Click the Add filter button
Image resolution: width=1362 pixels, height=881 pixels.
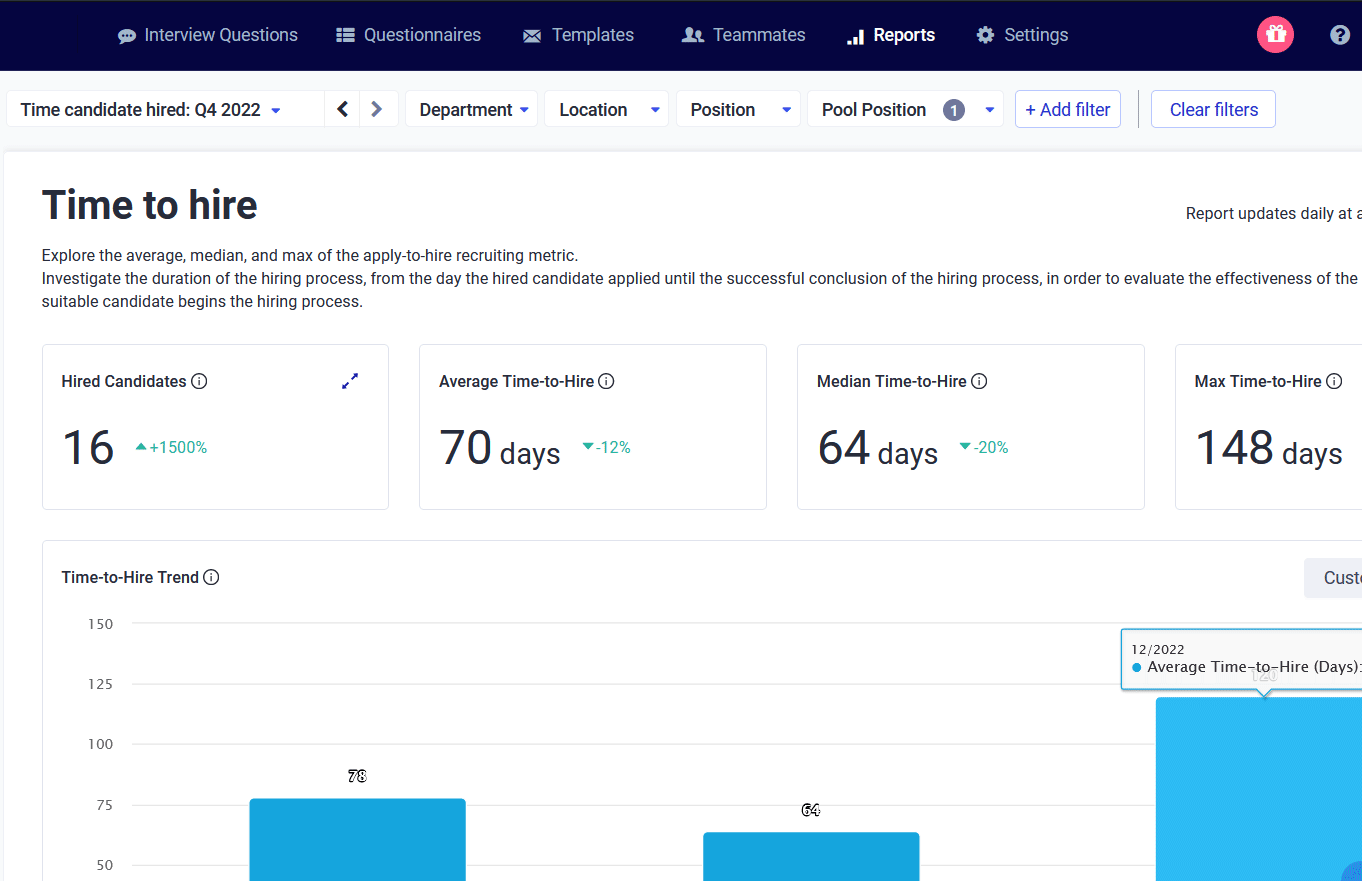(1067, 109)
